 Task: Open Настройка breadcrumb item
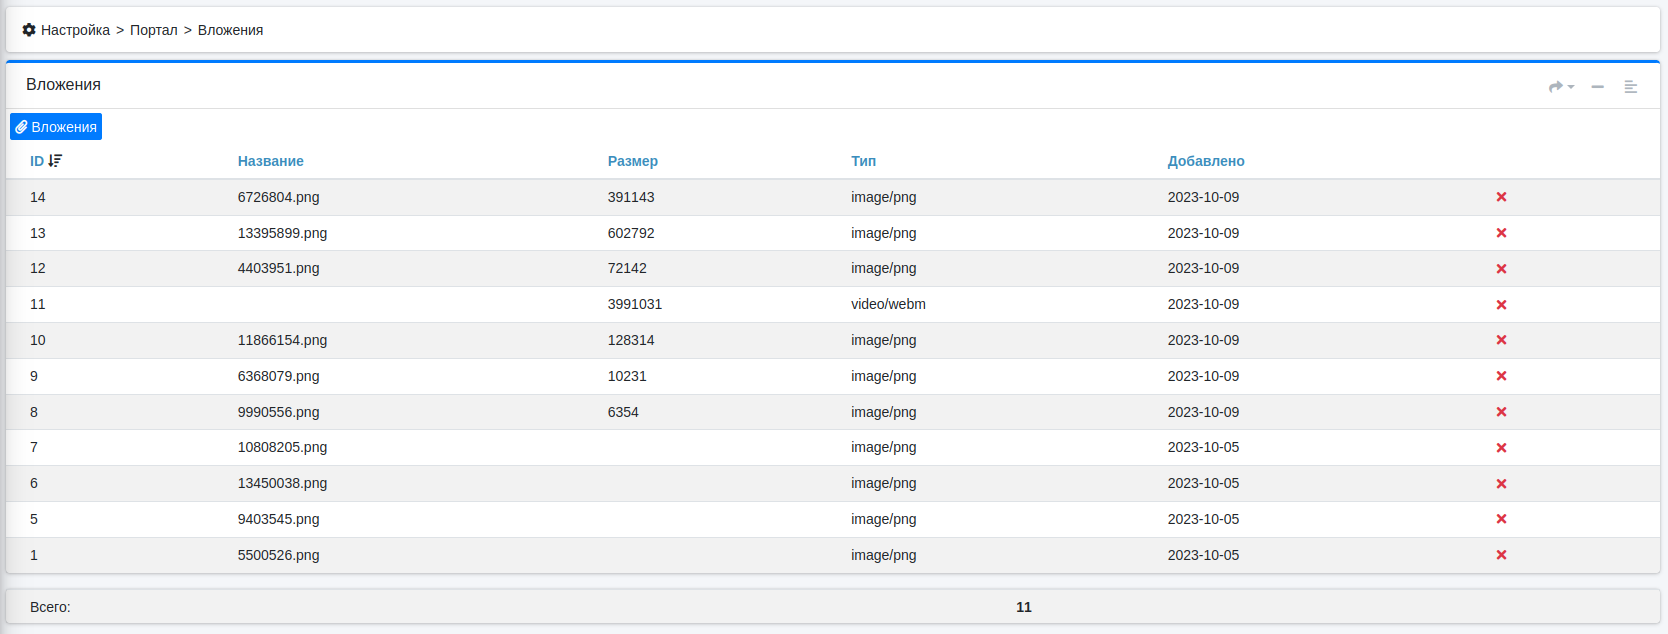[x=75, y=30]
